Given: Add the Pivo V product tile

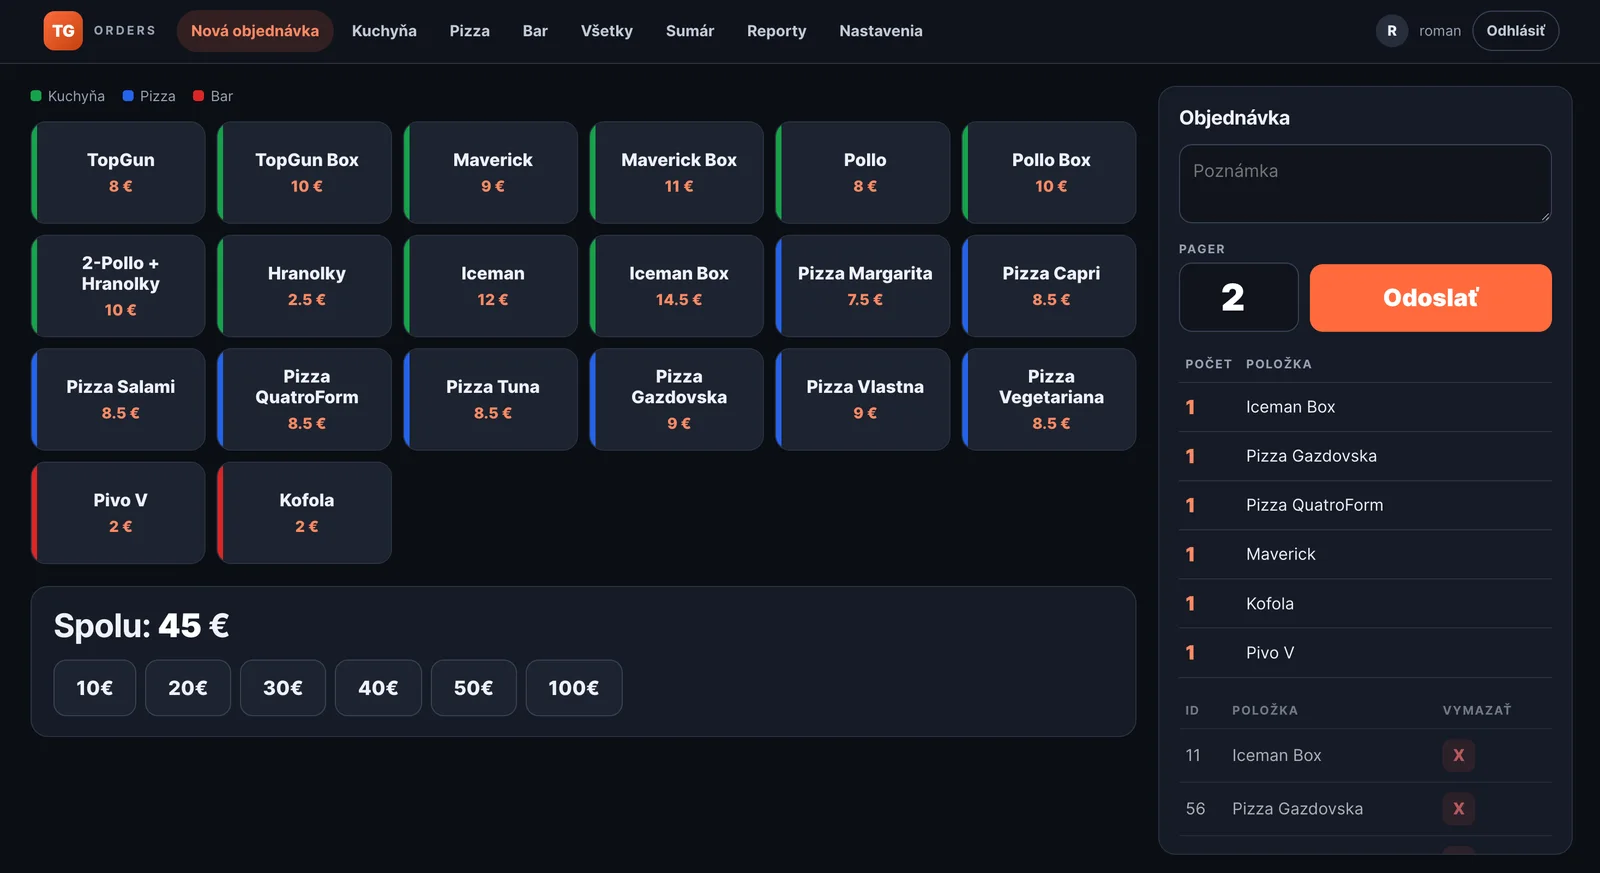Looking at the screenshot, I should pos(118,513).
